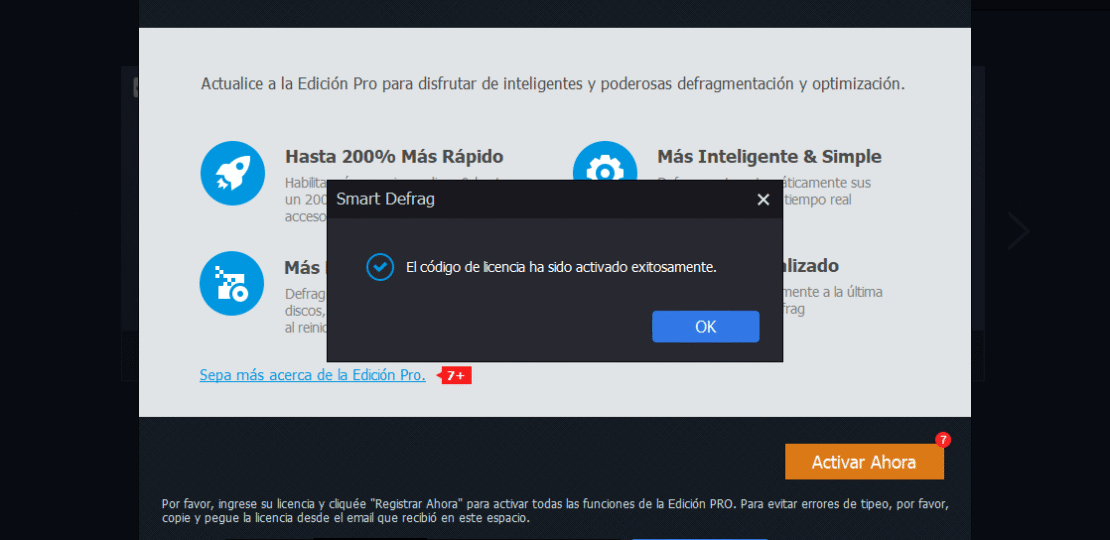Click the 'Hasta 200% Más Rápido' heading
Viewport: 1110px width, 540px height.
(394, 156)
